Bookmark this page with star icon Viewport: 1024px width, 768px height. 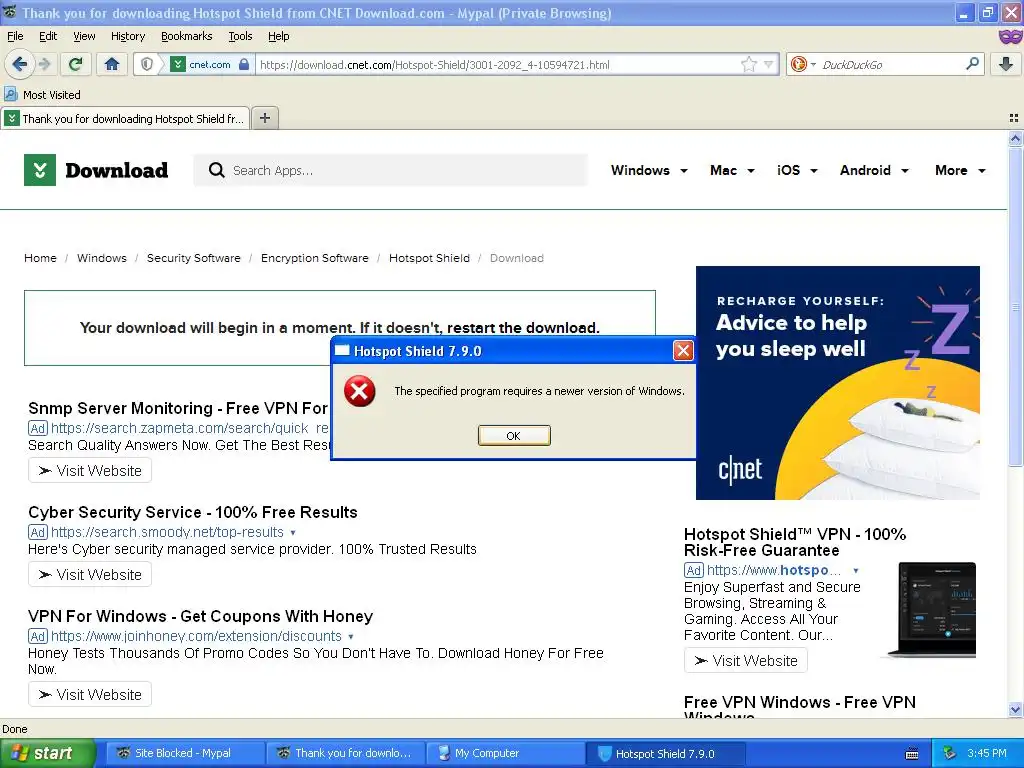point(748,64)
